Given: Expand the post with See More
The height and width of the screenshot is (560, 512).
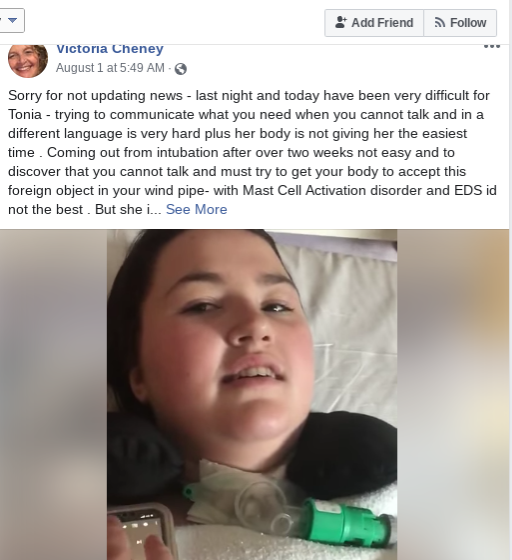Looking at the screenshot, I should click(196, 209).
